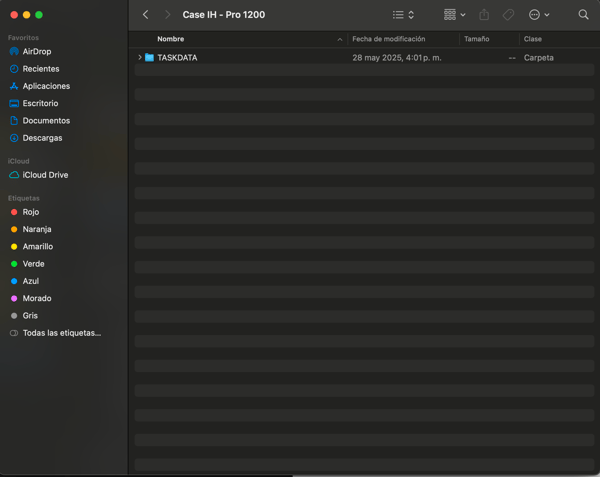Select the TASKDATA folder name

177,58
